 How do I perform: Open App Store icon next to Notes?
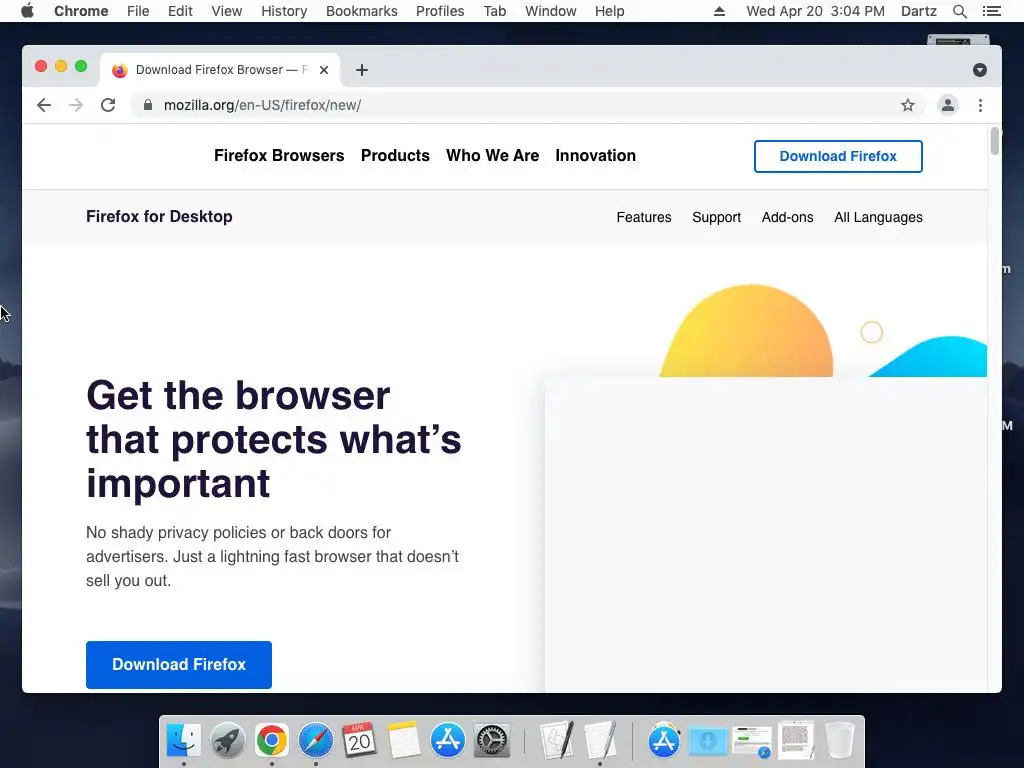pos(447,740)
